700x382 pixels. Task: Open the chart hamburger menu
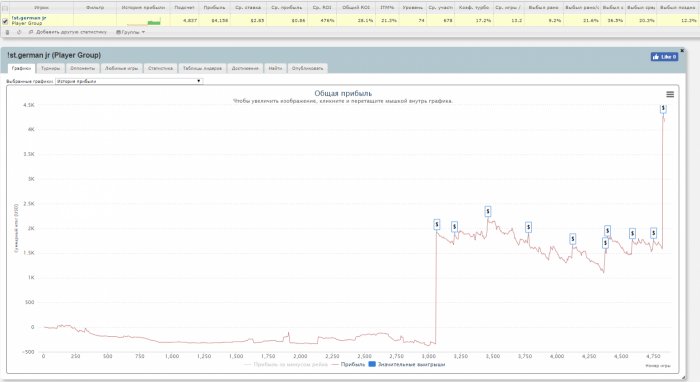(670, 94)
